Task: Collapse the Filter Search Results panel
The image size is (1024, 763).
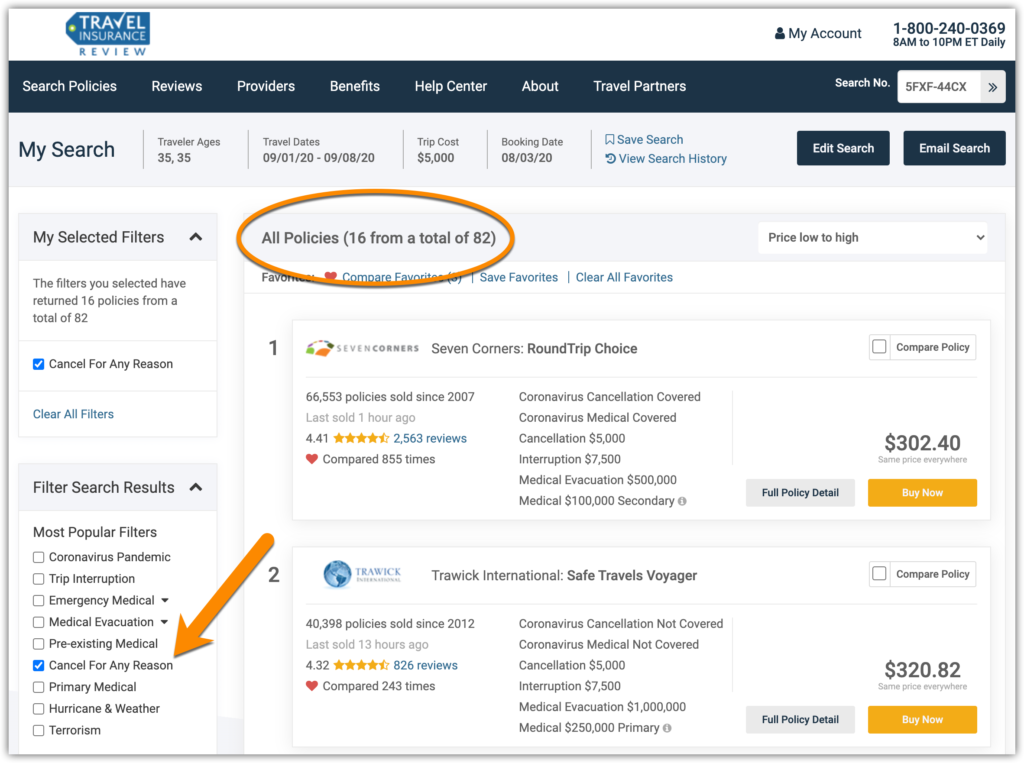Action: 195,487
